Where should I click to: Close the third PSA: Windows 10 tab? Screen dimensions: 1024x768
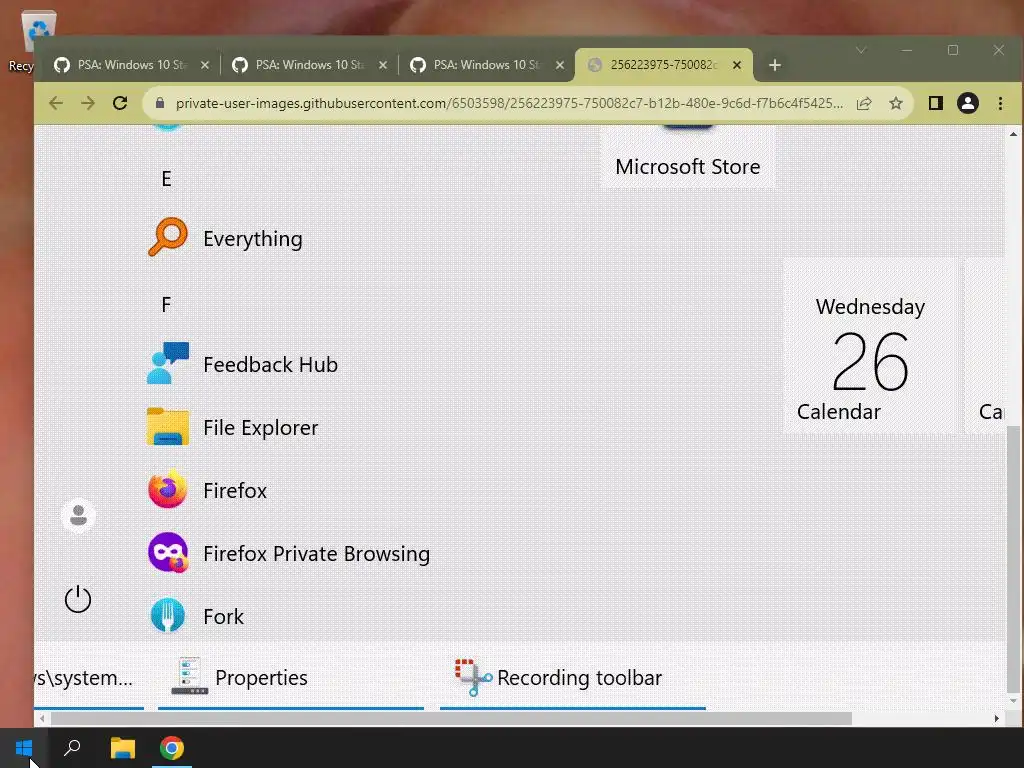[560, 65]
